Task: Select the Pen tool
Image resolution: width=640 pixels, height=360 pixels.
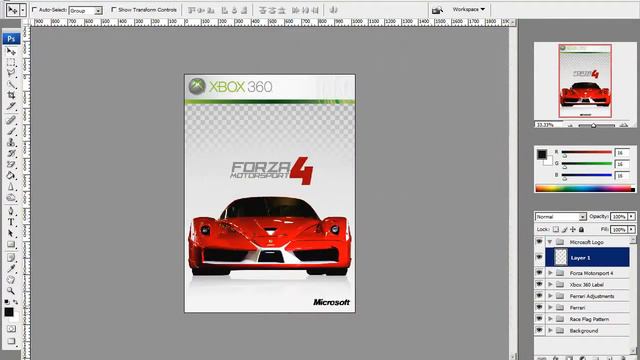Action: pos(11,211)
